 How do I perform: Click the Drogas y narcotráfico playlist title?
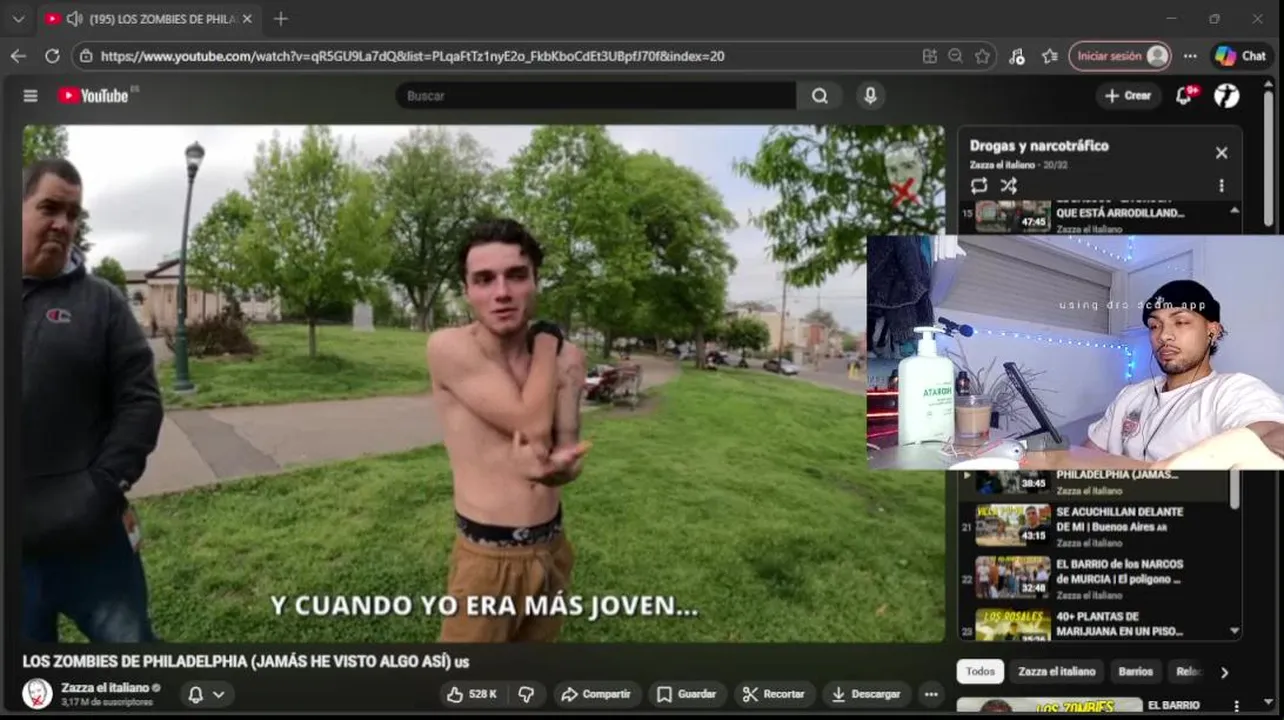pos(1039,146)
